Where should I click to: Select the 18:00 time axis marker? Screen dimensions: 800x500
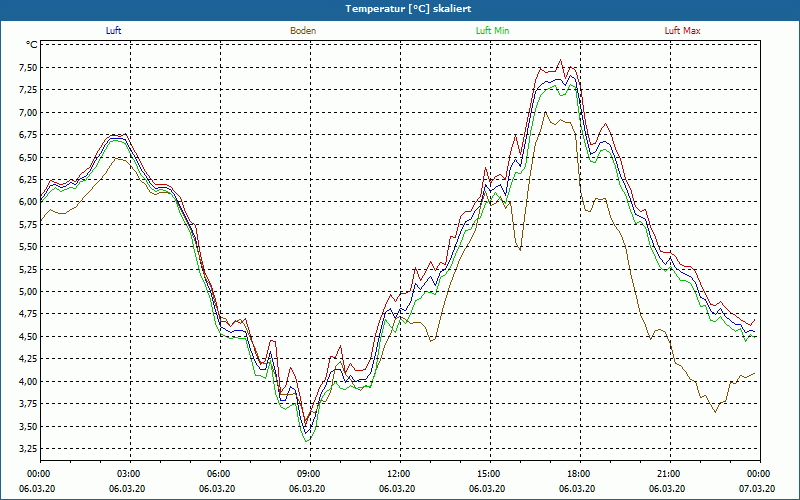[x=579, y=474]
